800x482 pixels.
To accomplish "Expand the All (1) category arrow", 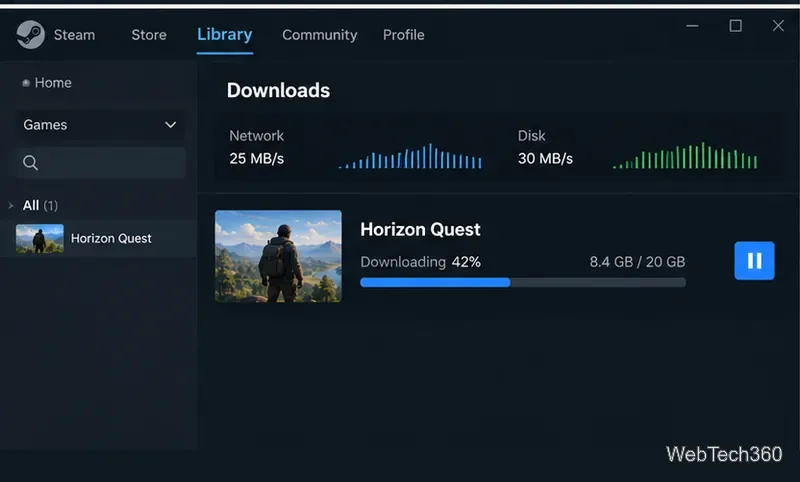I will 11,206.
